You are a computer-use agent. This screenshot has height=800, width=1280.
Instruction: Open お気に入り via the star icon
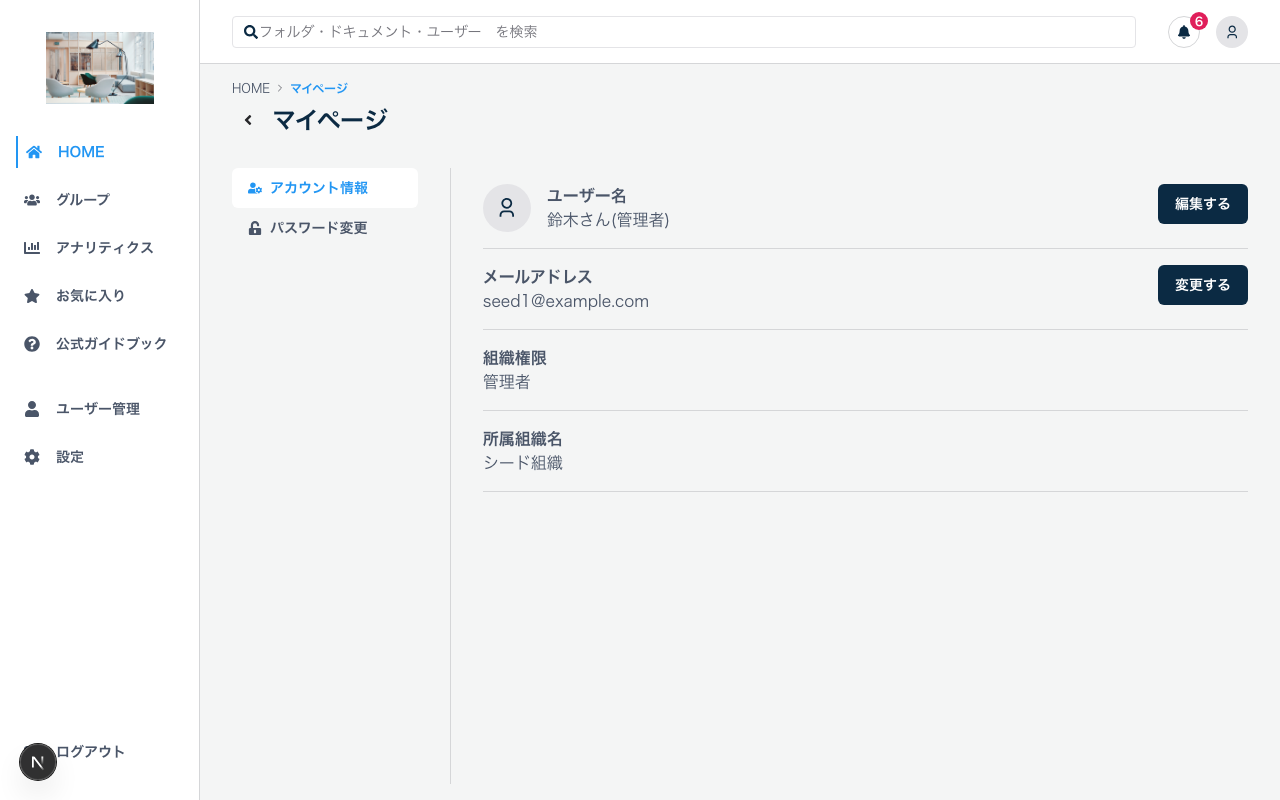click(x=33, y=296)
